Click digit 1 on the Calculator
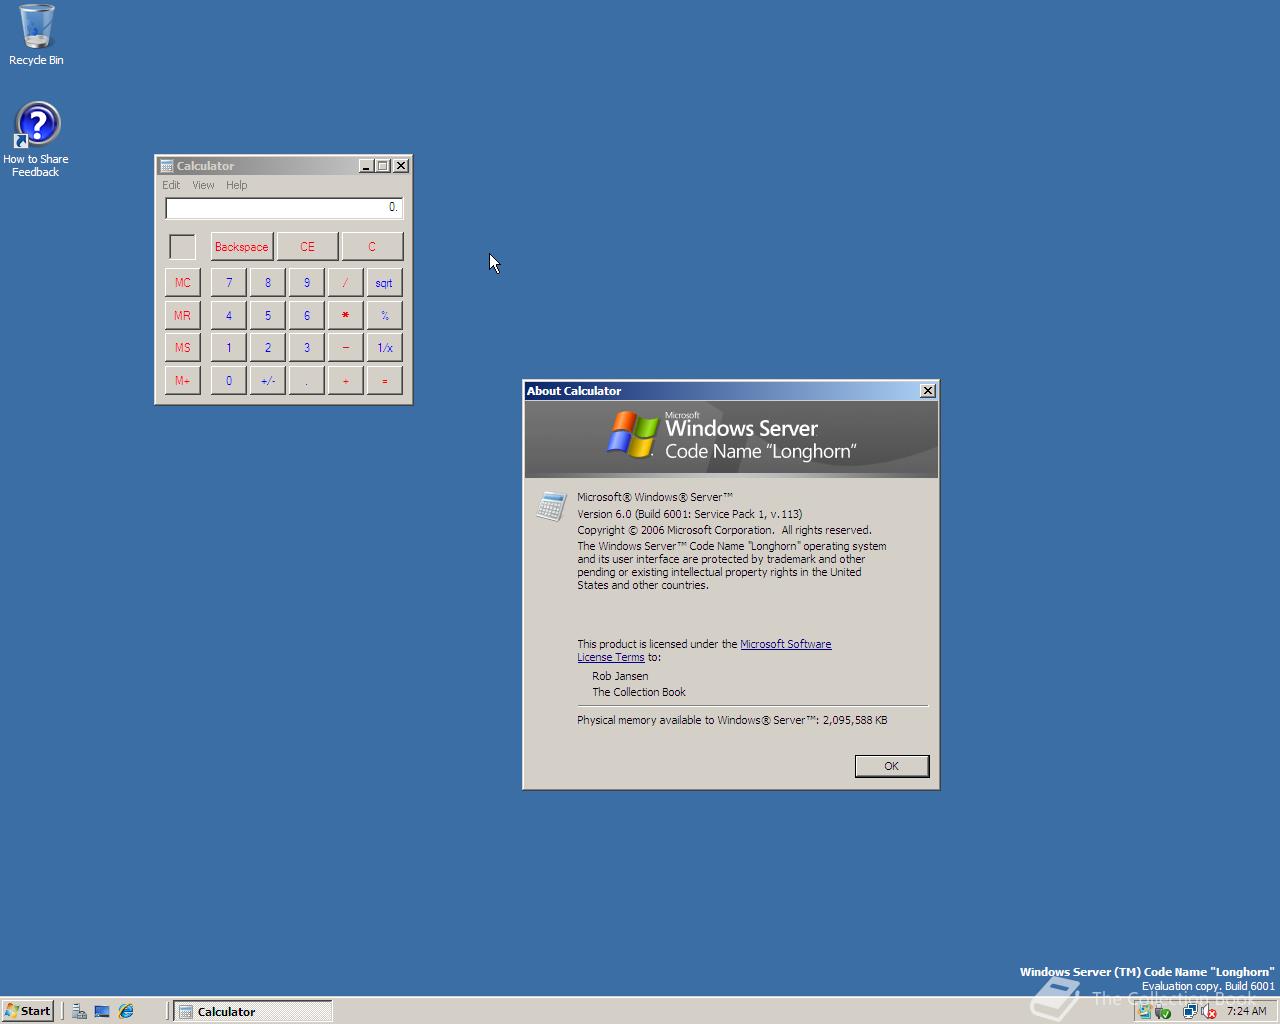 coord(229,348)
